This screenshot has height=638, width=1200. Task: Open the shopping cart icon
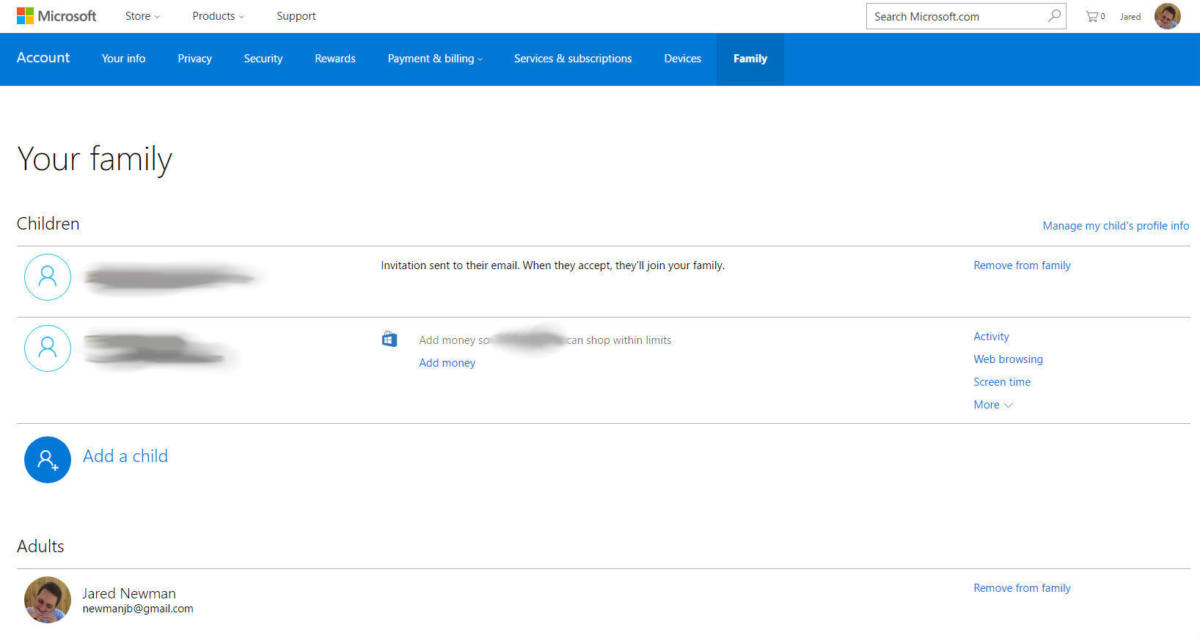(1094, 16)
